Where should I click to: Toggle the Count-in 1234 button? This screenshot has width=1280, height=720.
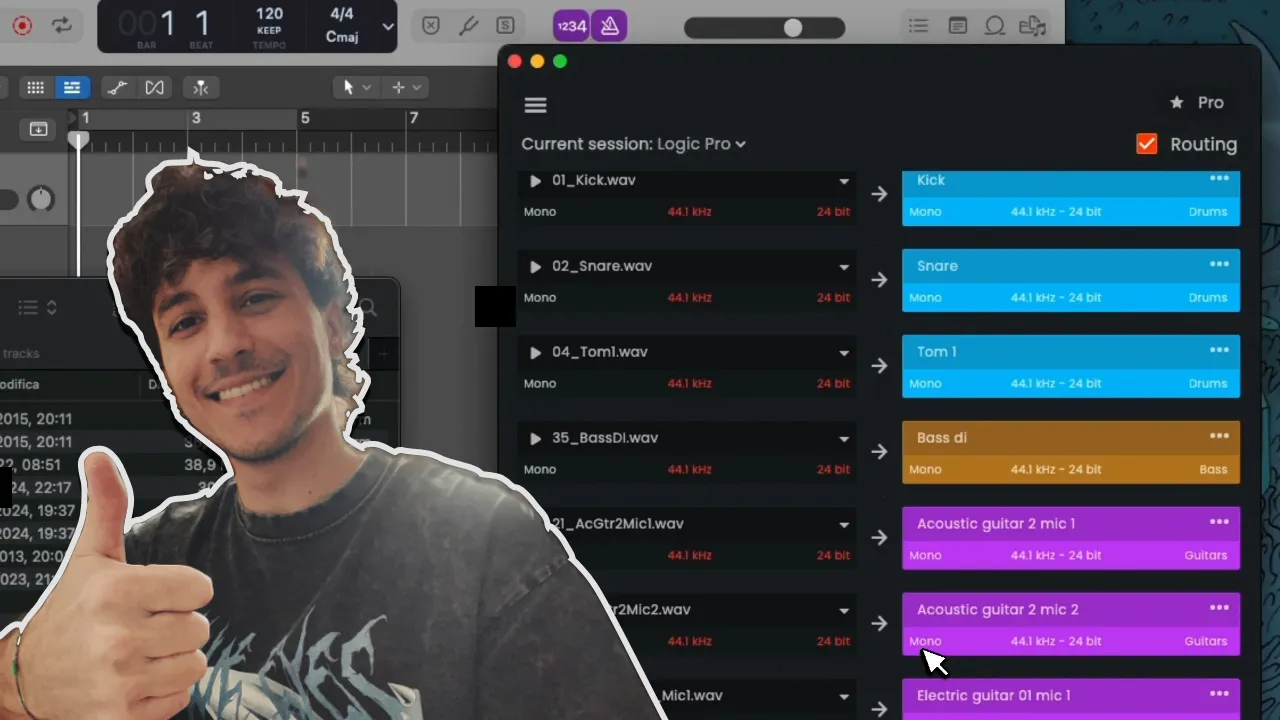[571, 26]
